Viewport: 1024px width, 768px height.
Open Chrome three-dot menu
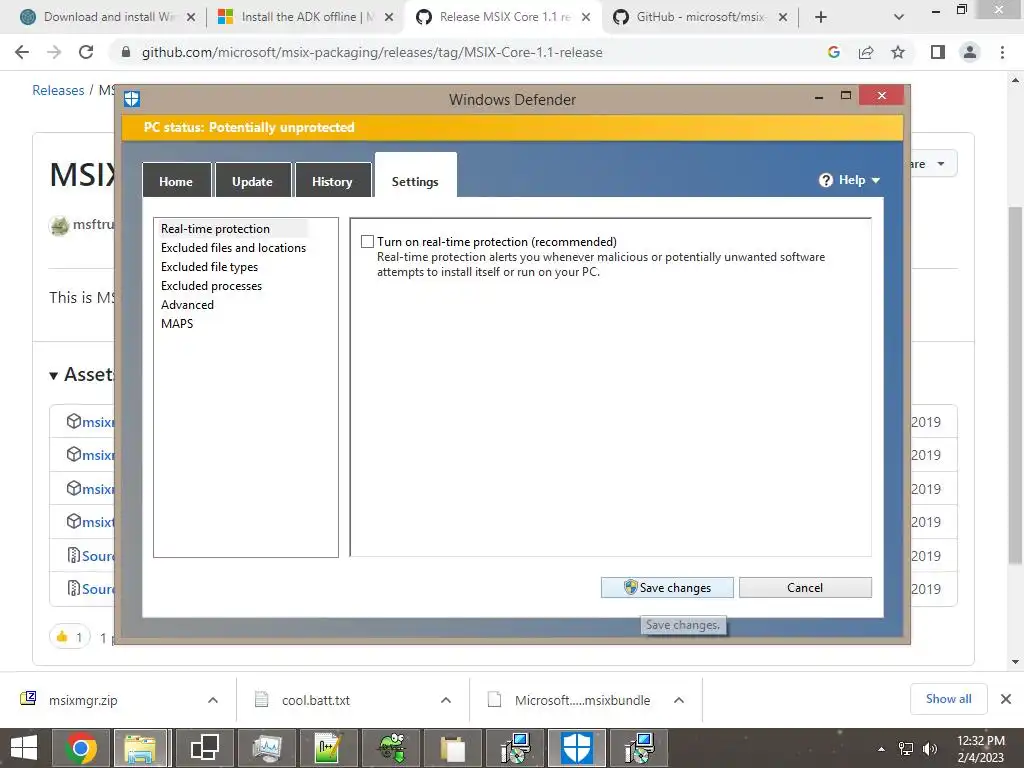coord(1002,52)
